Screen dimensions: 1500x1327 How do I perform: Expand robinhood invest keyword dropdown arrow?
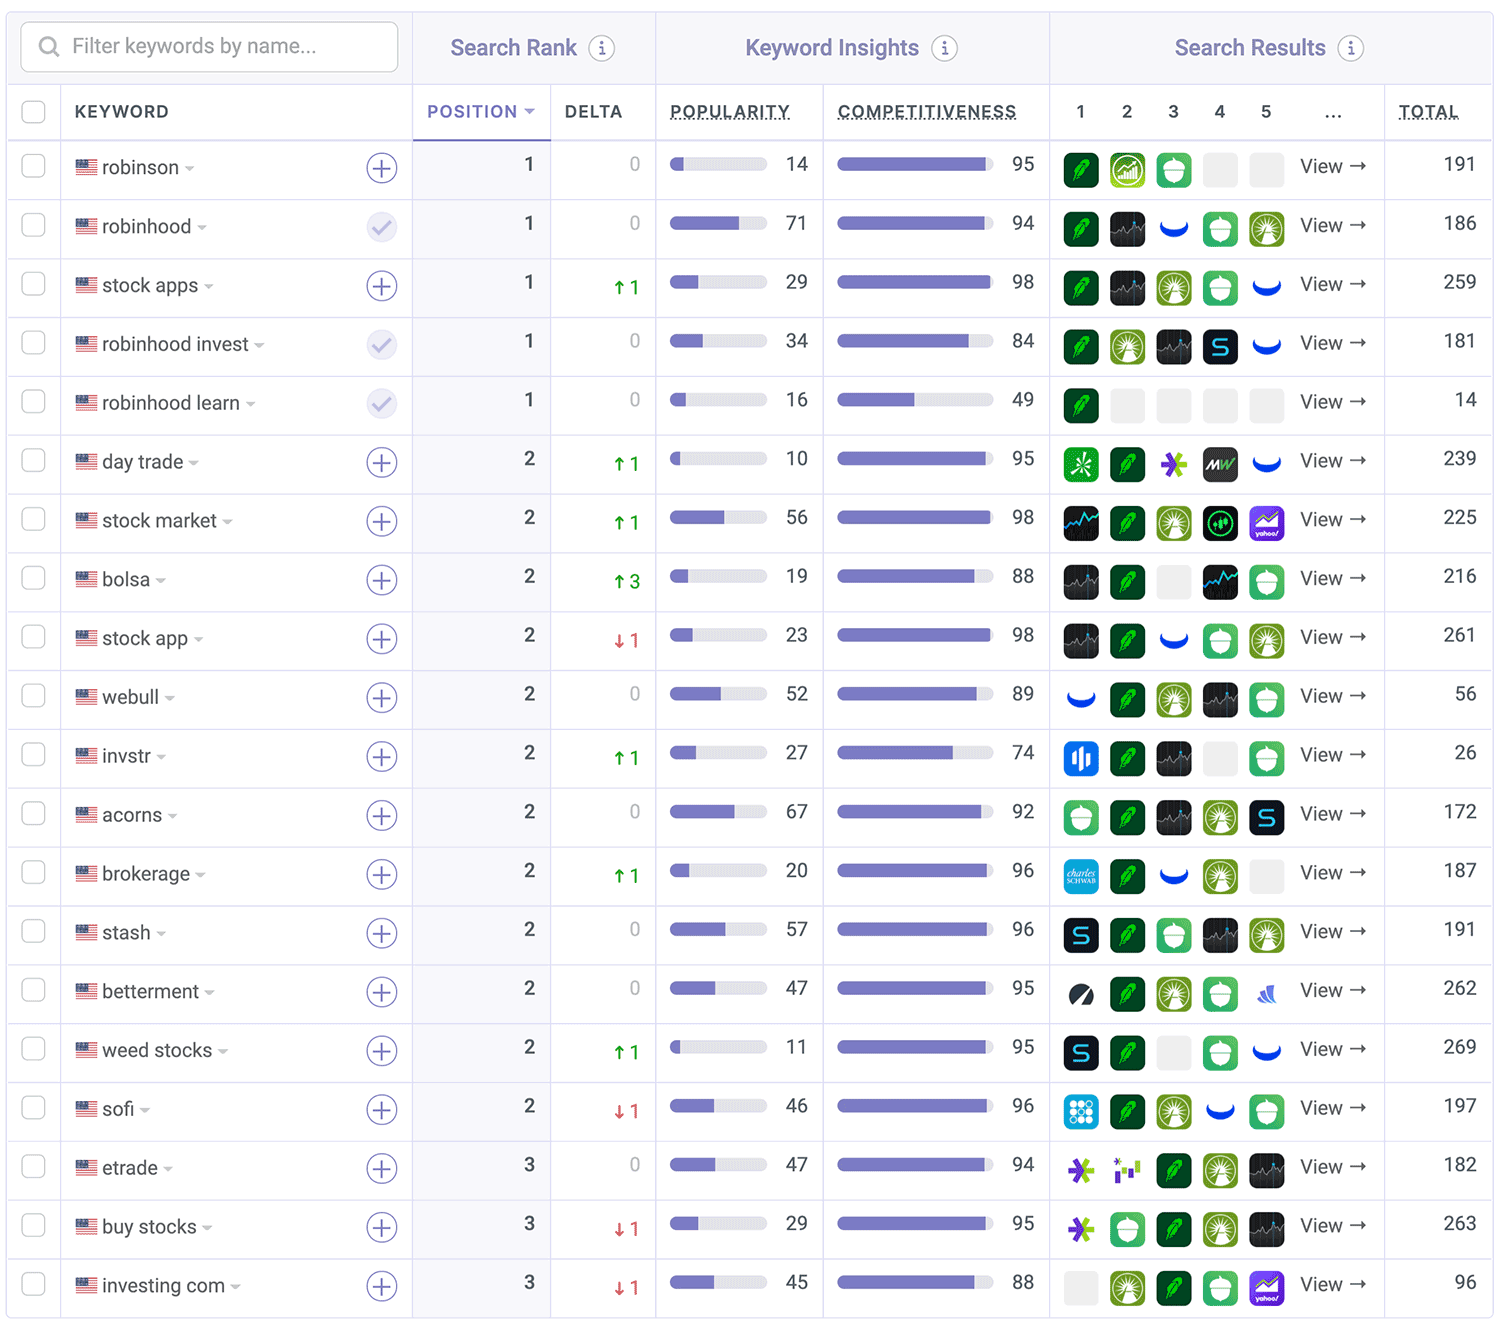(259, 346)
